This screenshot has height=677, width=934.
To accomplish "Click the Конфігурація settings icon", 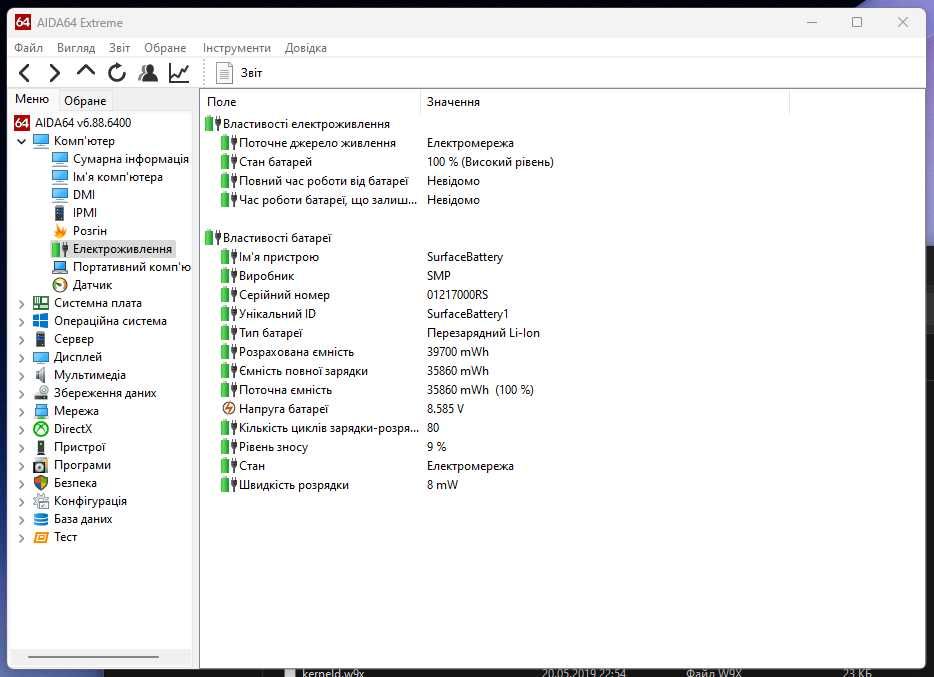I will point(41,501).
